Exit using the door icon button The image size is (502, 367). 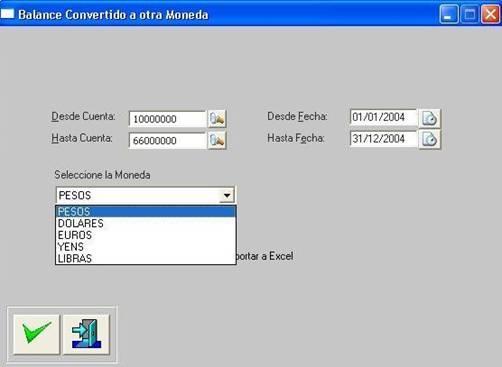click(x=86, y=334)
